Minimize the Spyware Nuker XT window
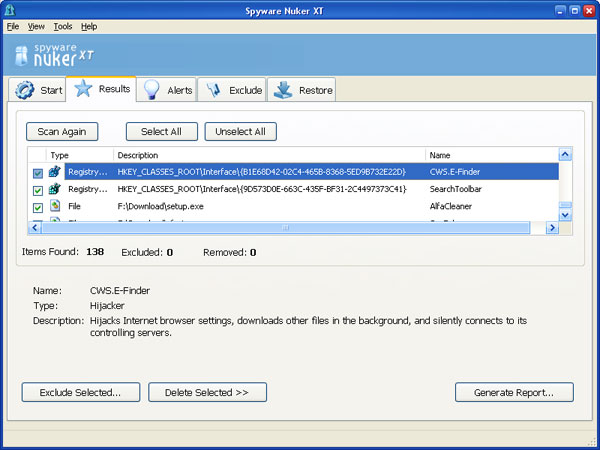 (560, 11)
